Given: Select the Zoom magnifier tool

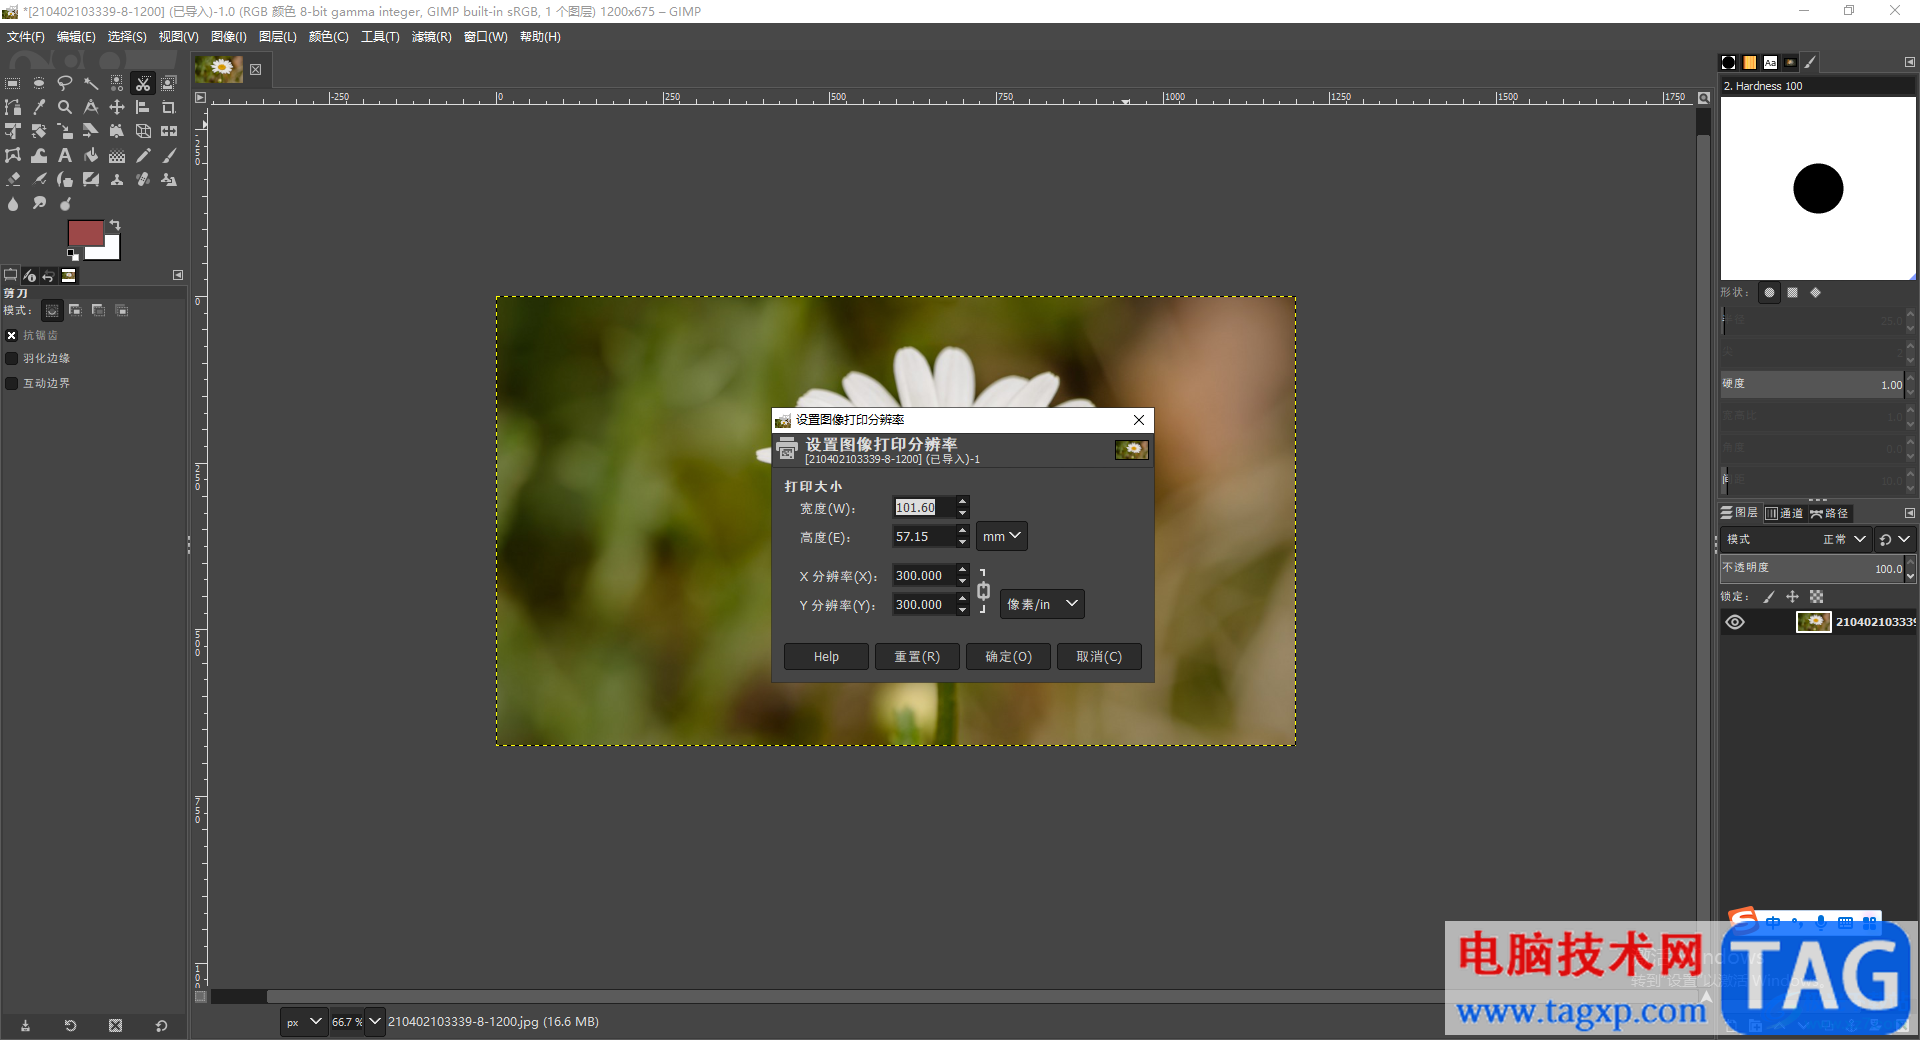Looking at the screenshot, I should coord(65,107).
